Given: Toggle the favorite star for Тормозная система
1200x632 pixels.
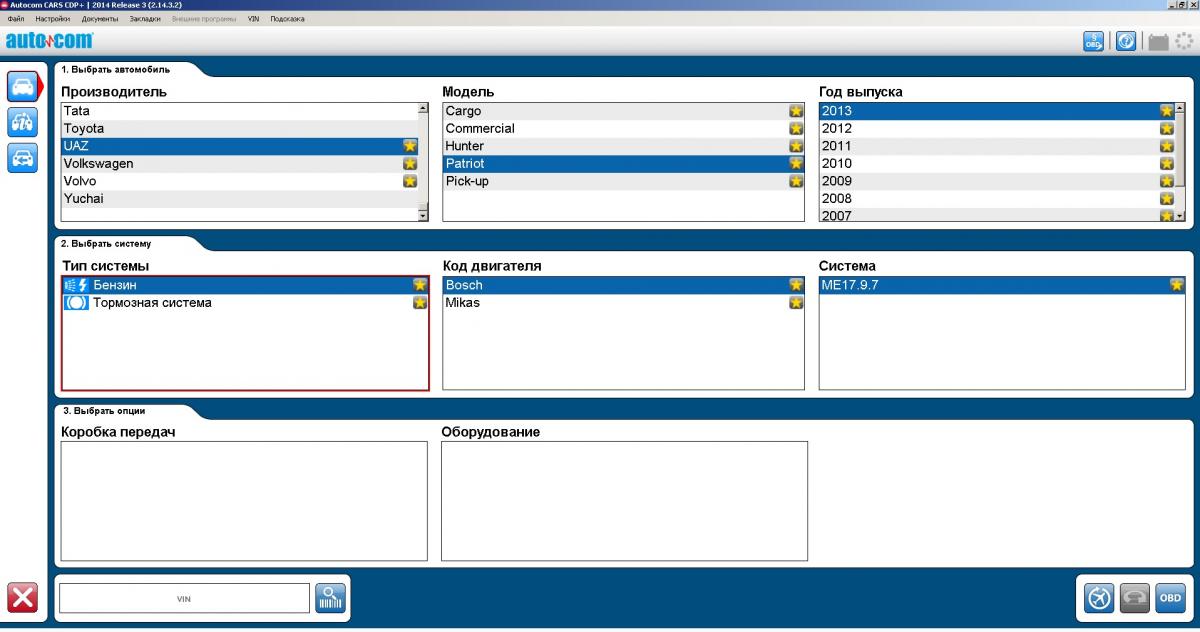Looking at the screenshot, I should click(420, 303).
